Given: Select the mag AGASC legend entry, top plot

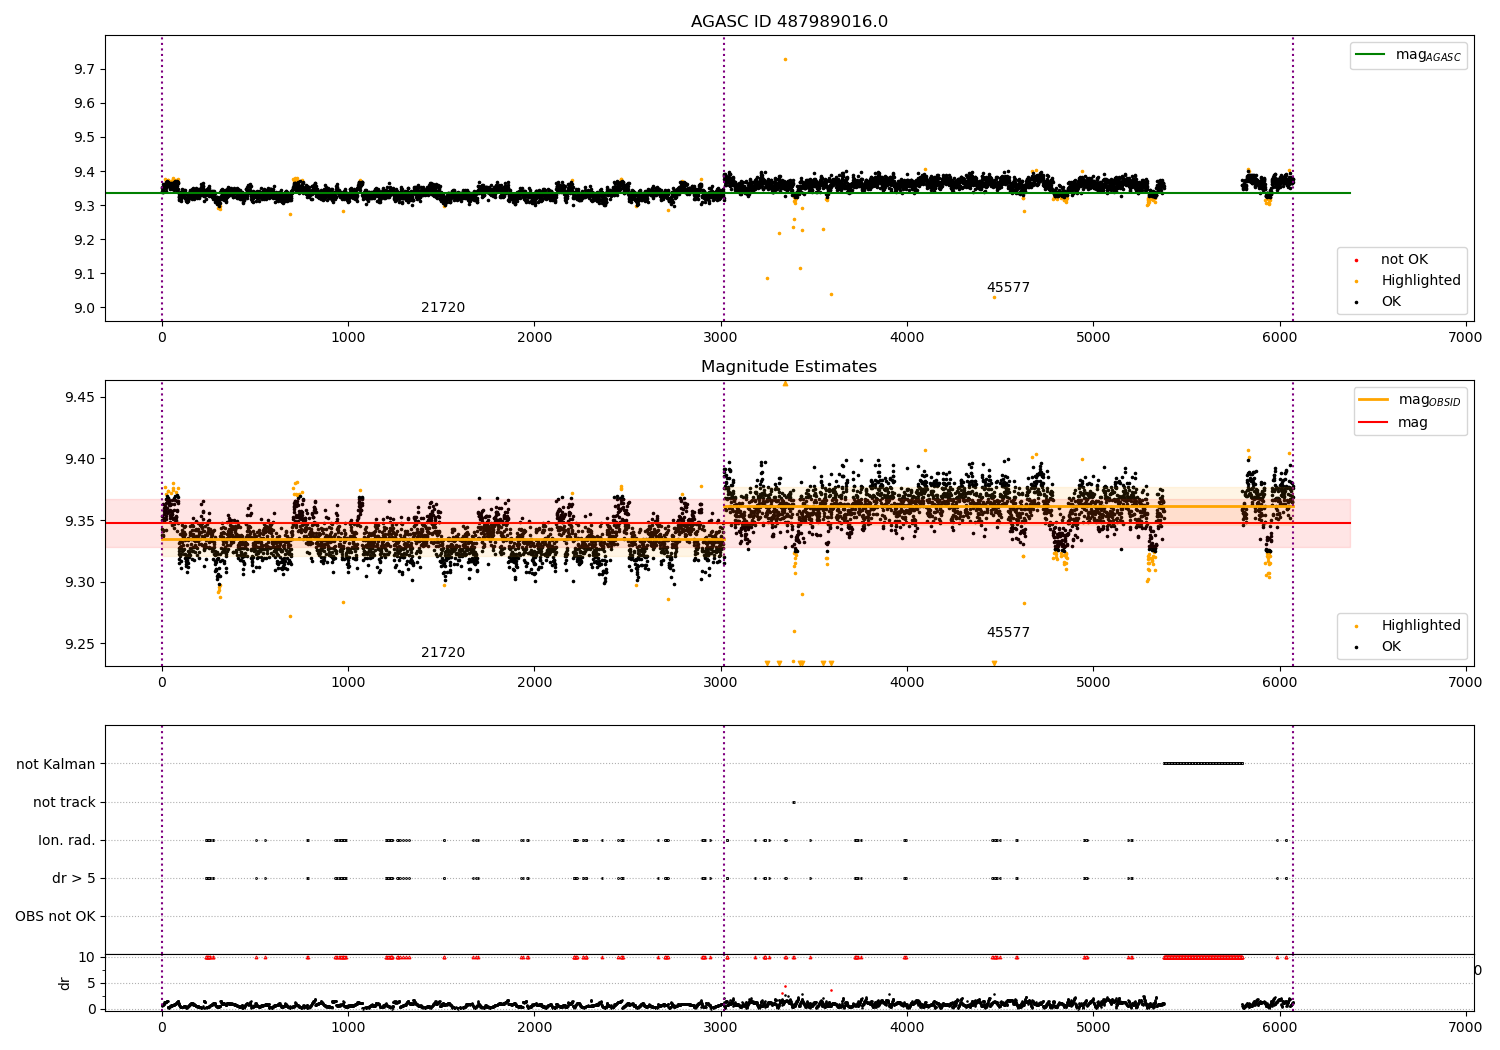Looking at the screenshot, I should coord(1408,55).
